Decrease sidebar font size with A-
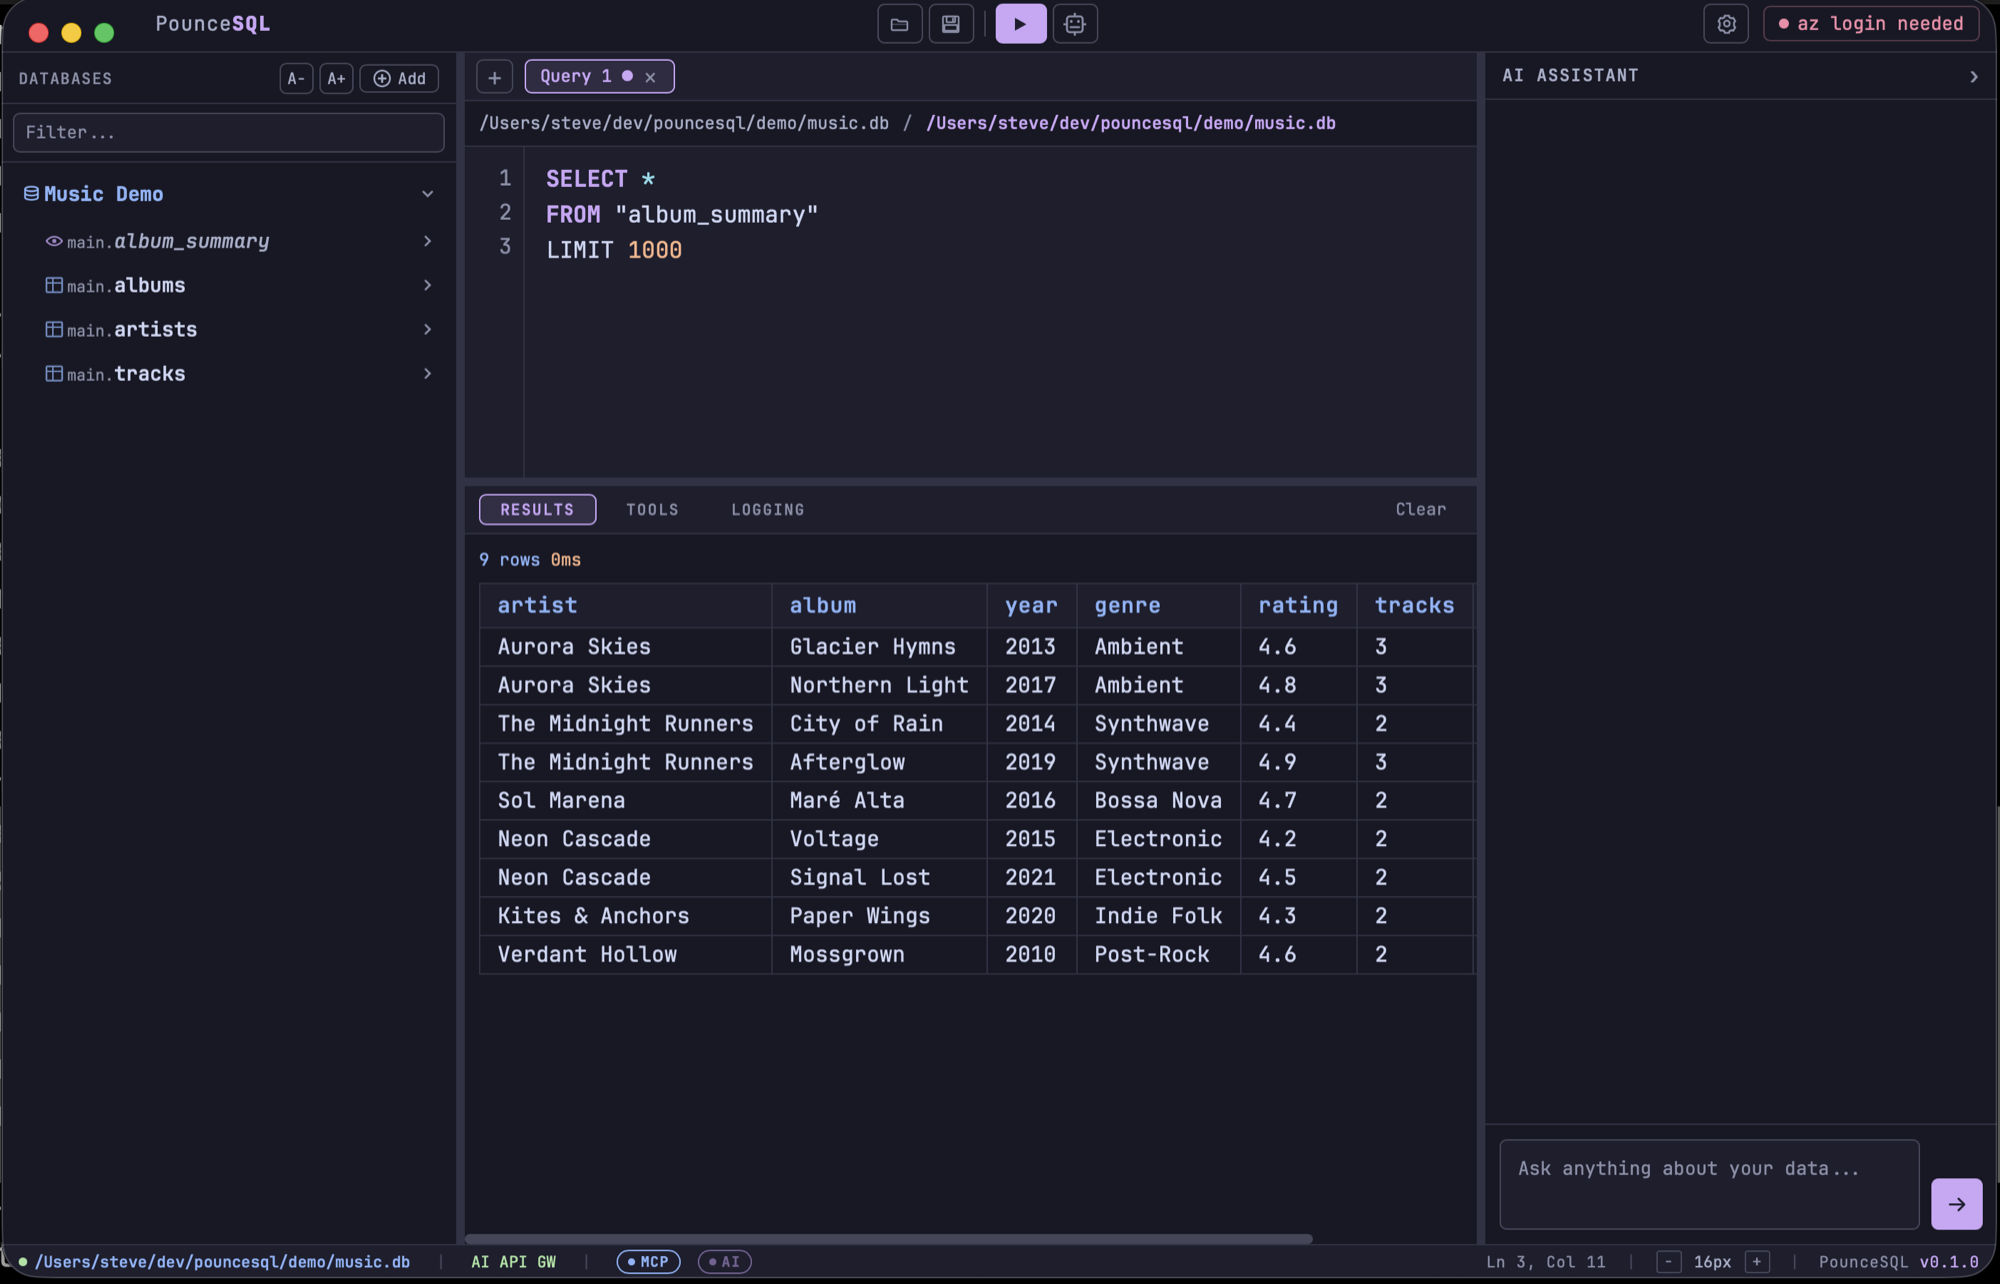 point(296,78)
